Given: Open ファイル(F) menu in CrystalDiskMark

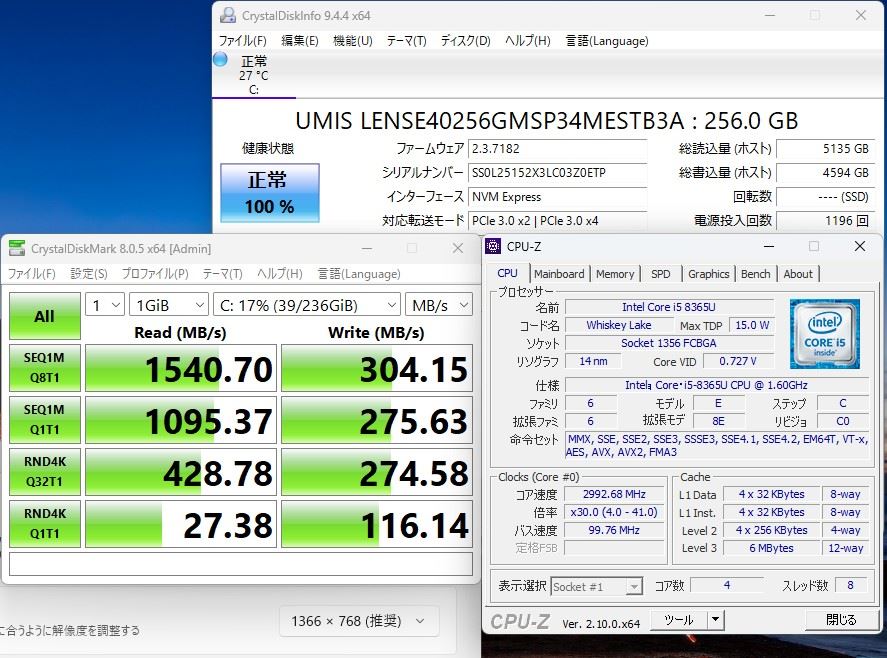Looking at the screenshot, I should [x=32, y=274].
